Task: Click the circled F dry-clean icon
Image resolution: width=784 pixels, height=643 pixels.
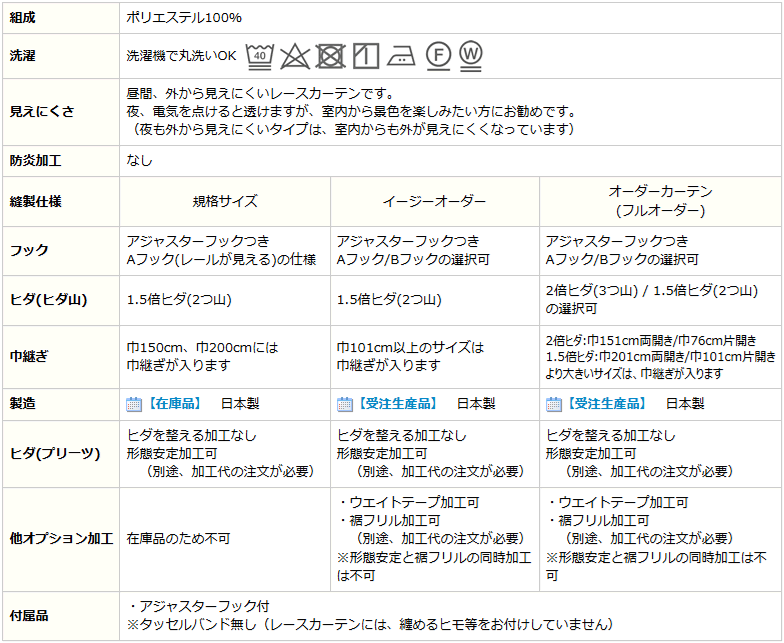Action: (437, 55)
